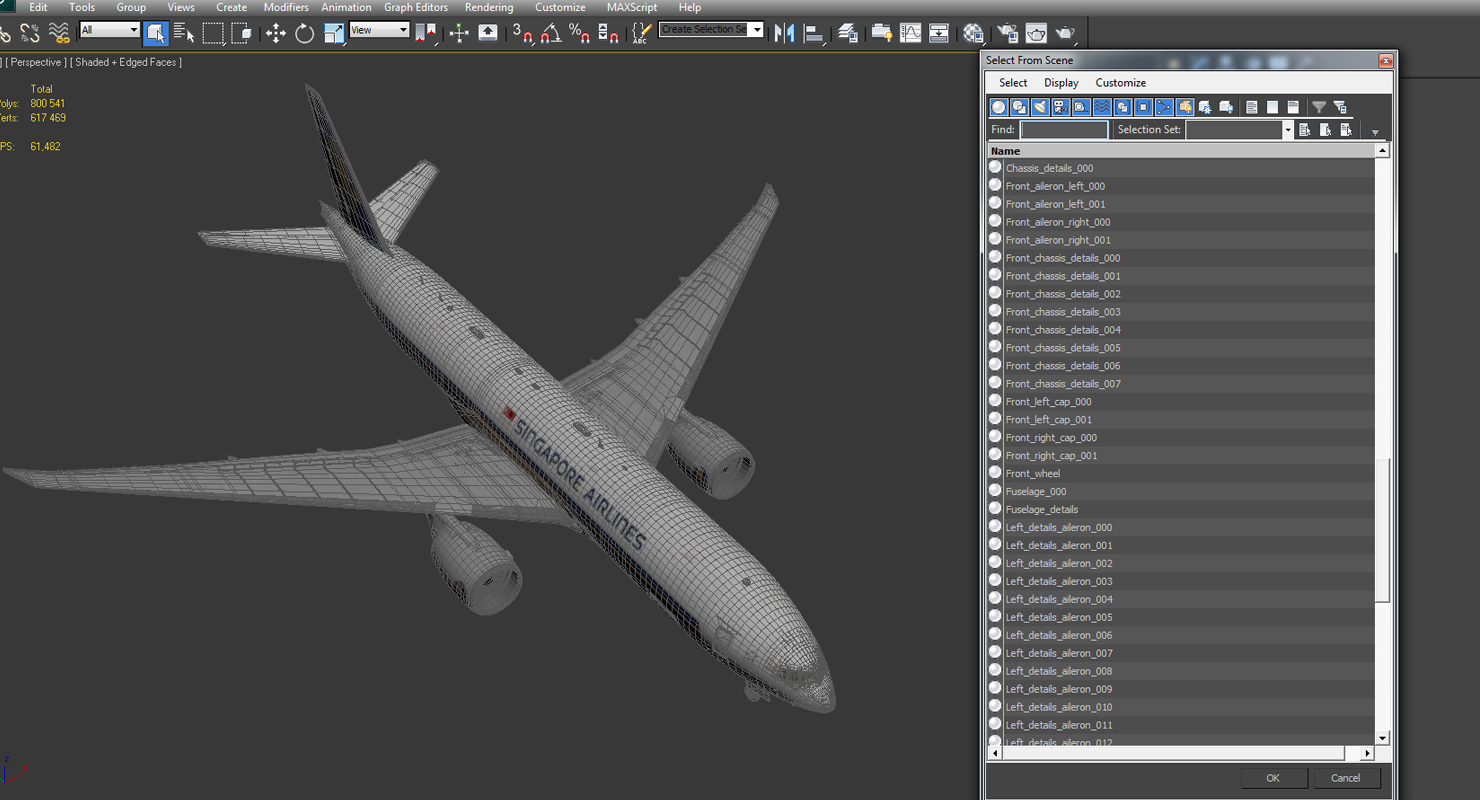
Task: Click scroll right arrow in horizontal scrollbar
Action: [1367, 753]
